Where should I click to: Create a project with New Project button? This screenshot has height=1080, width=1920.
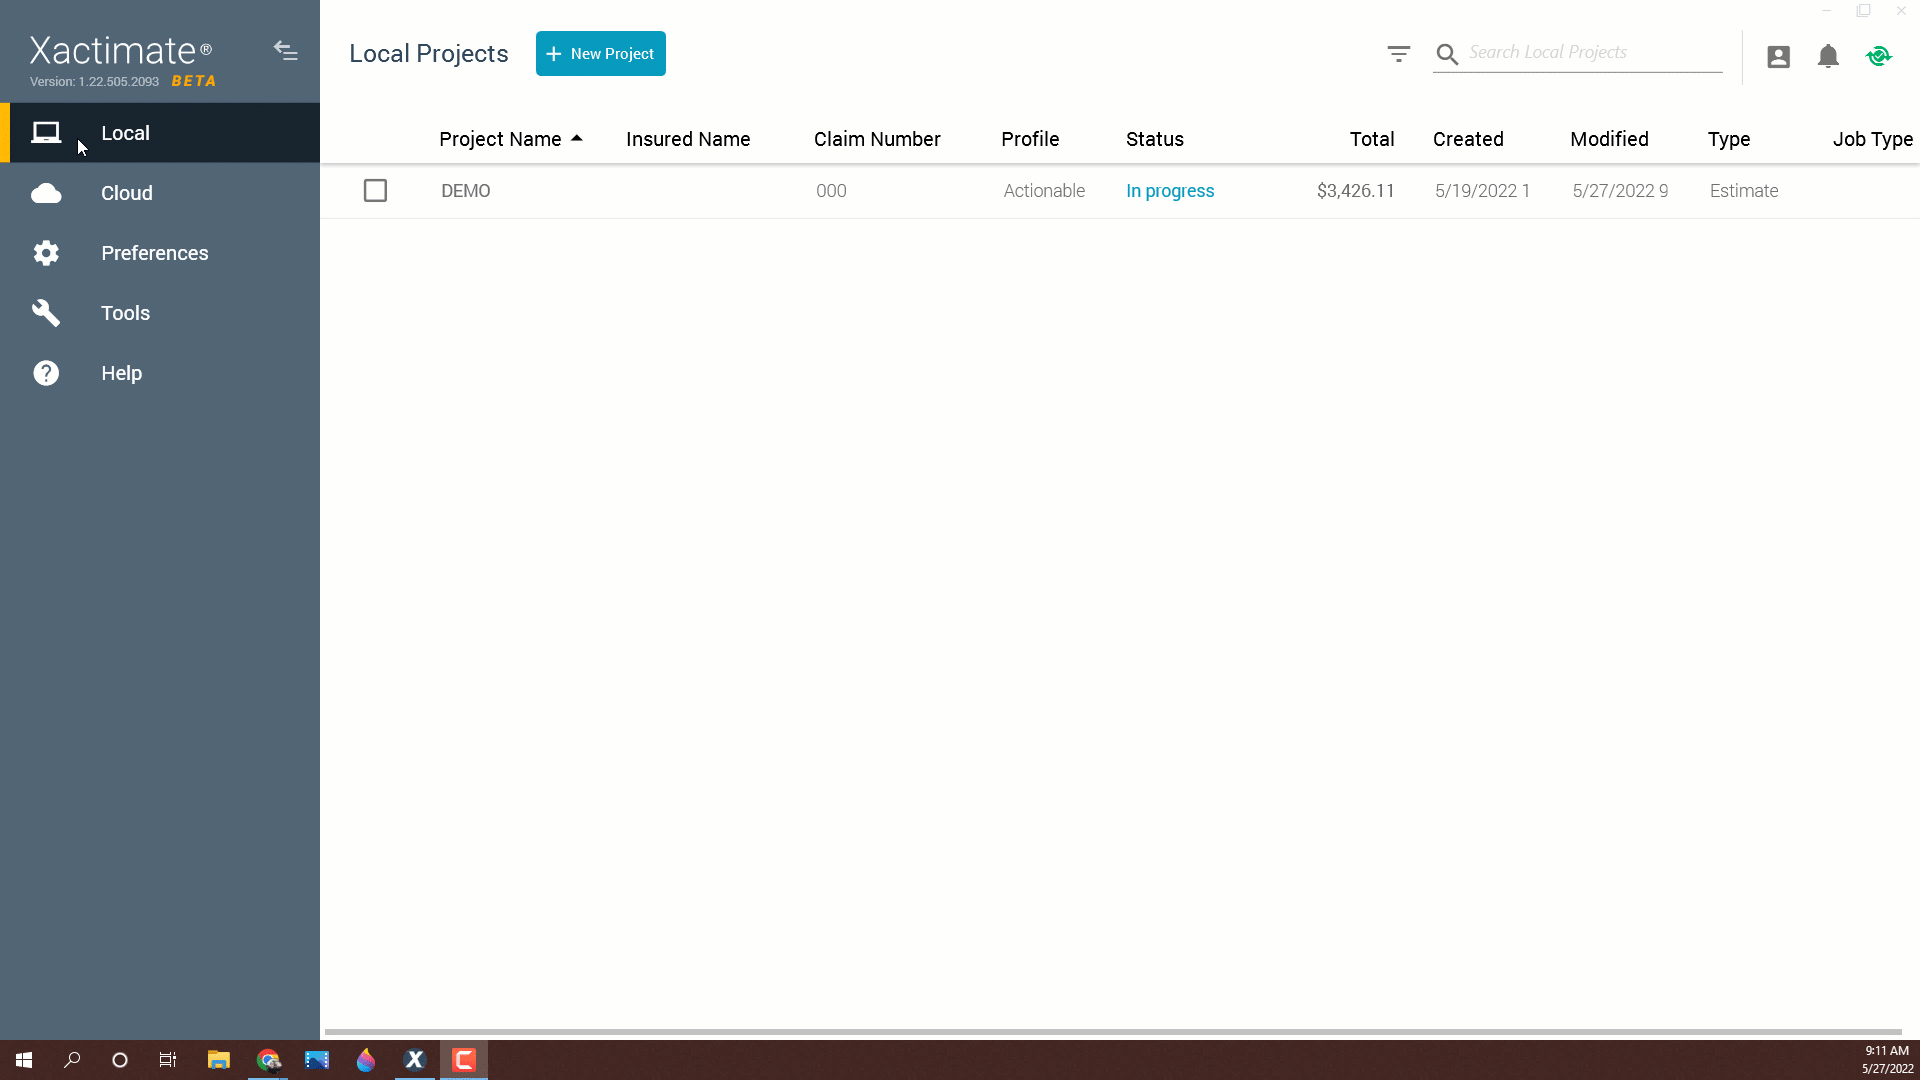[x=600, y=53]
